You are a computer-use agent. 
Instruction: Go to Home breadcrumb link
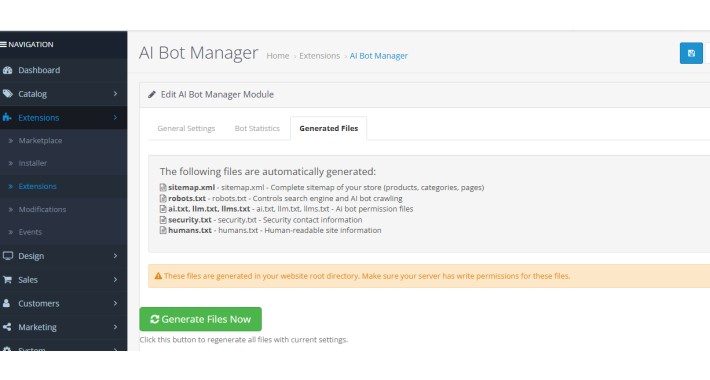point(278,56)
